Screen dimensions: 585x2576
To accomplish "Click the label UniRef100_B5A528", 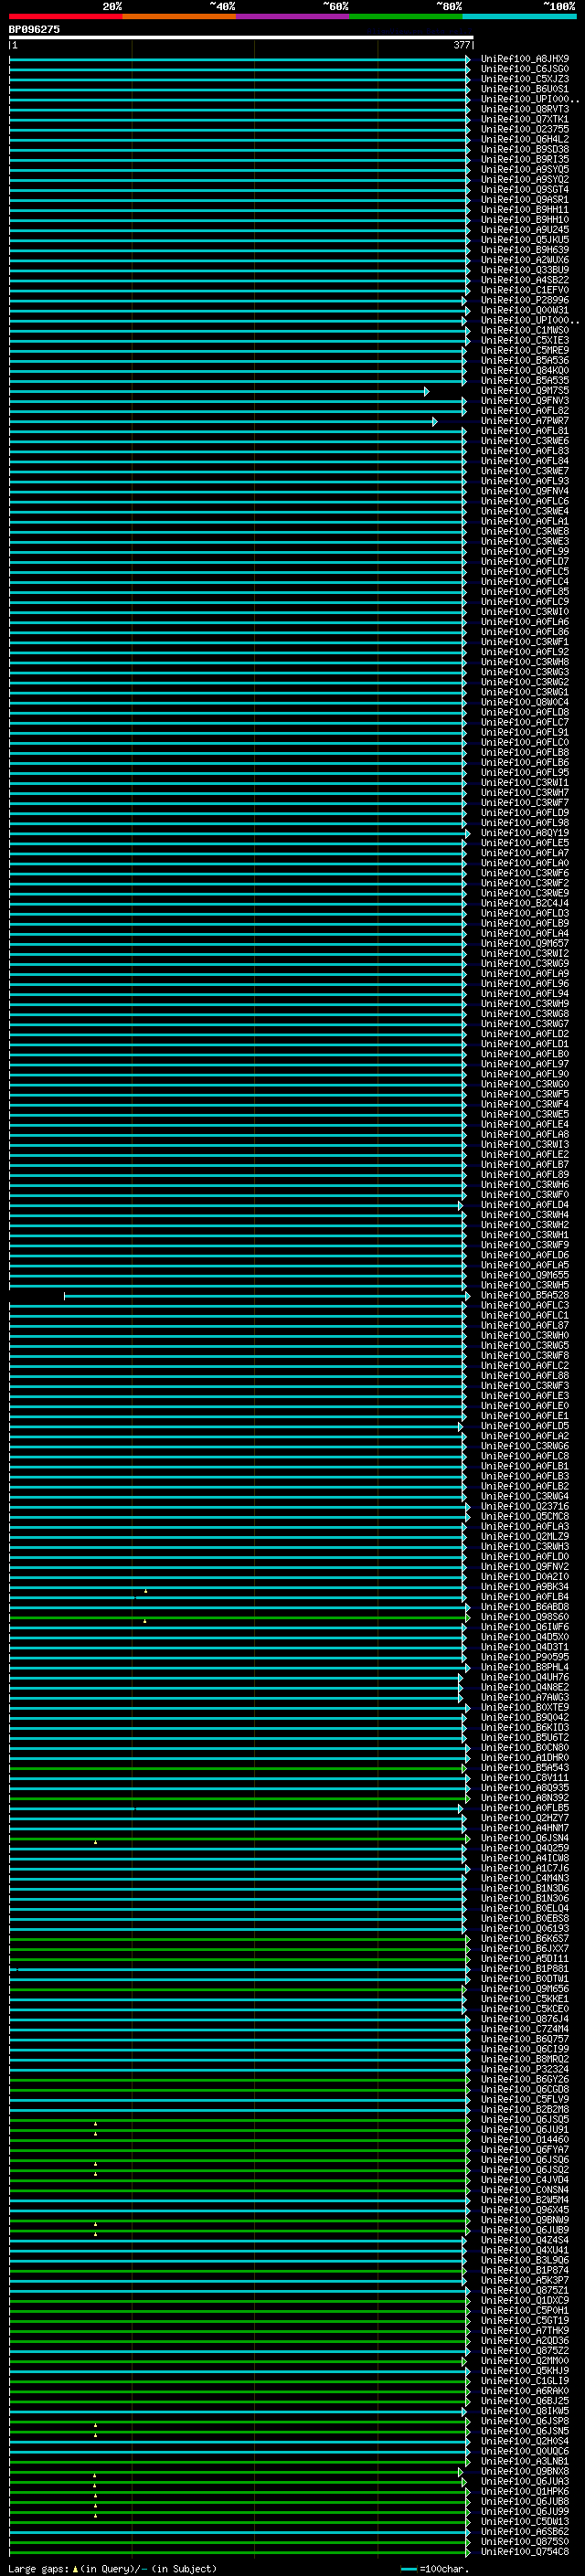I will coord(525,1295).
